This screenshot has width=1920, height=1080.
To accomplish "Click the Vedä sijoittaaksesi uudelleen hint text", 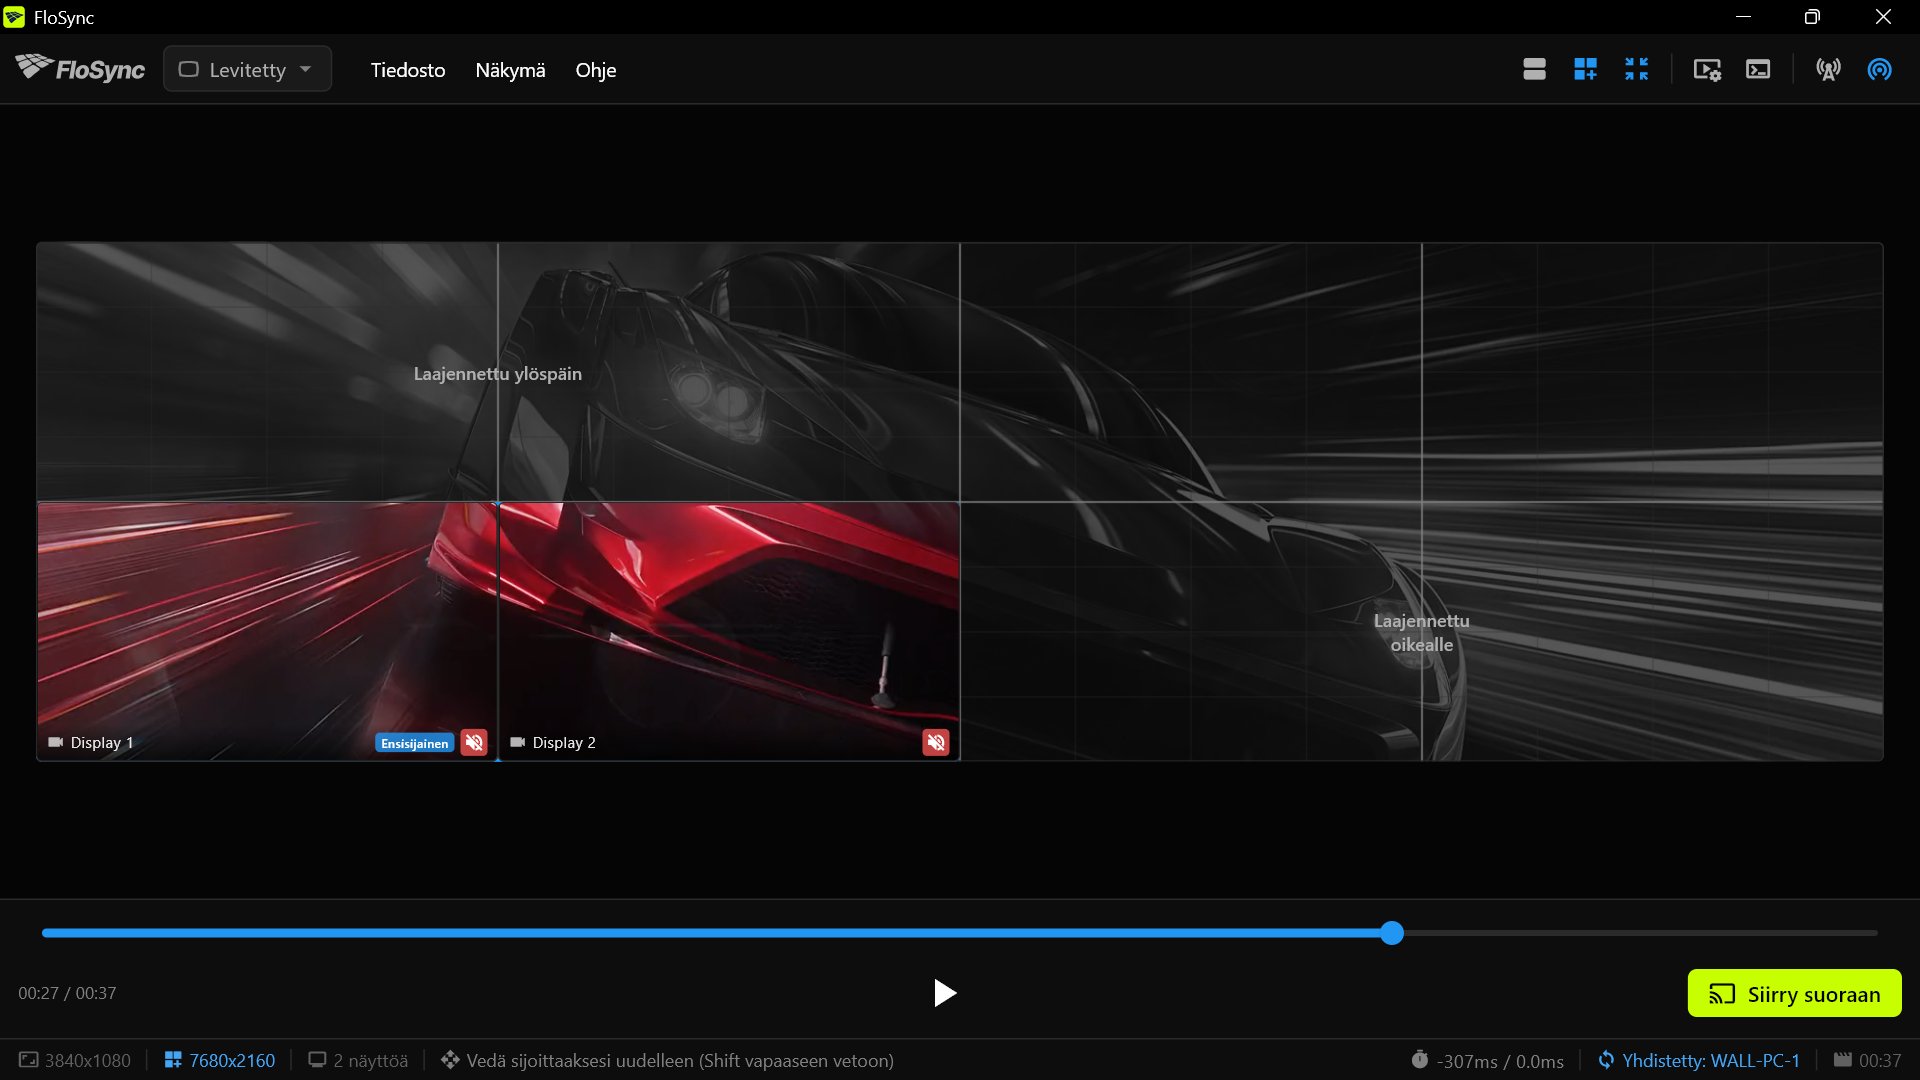I will click(x=680, y=1060).
